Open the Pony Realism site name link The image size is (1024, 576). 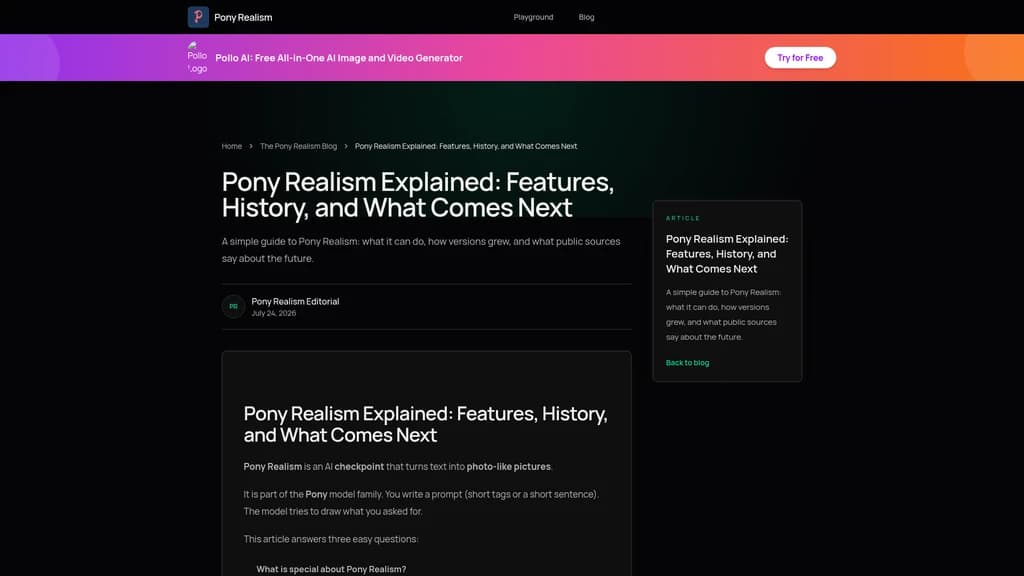point(243,18)
